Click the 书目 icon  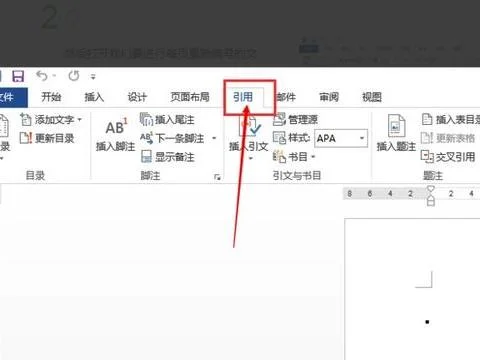click(279, 157)
